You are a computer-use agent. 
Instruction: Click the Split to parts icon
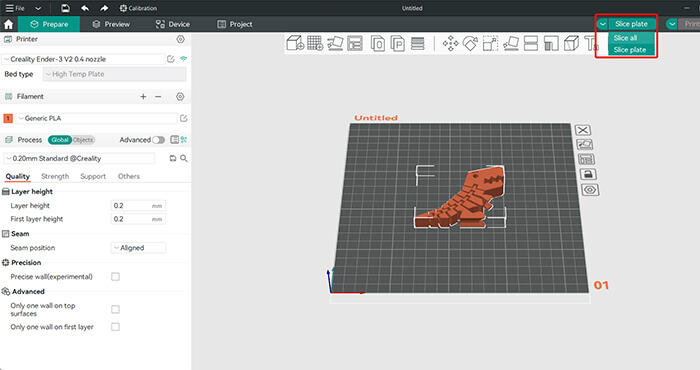click(397, 43)
